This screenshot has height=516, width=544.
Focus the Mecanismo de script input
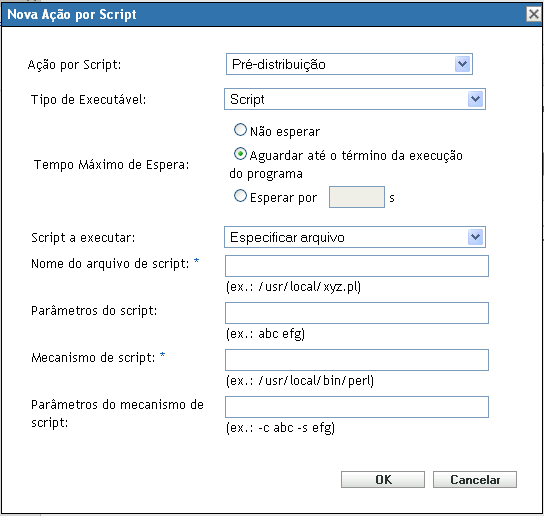click(x=357, y=360)
